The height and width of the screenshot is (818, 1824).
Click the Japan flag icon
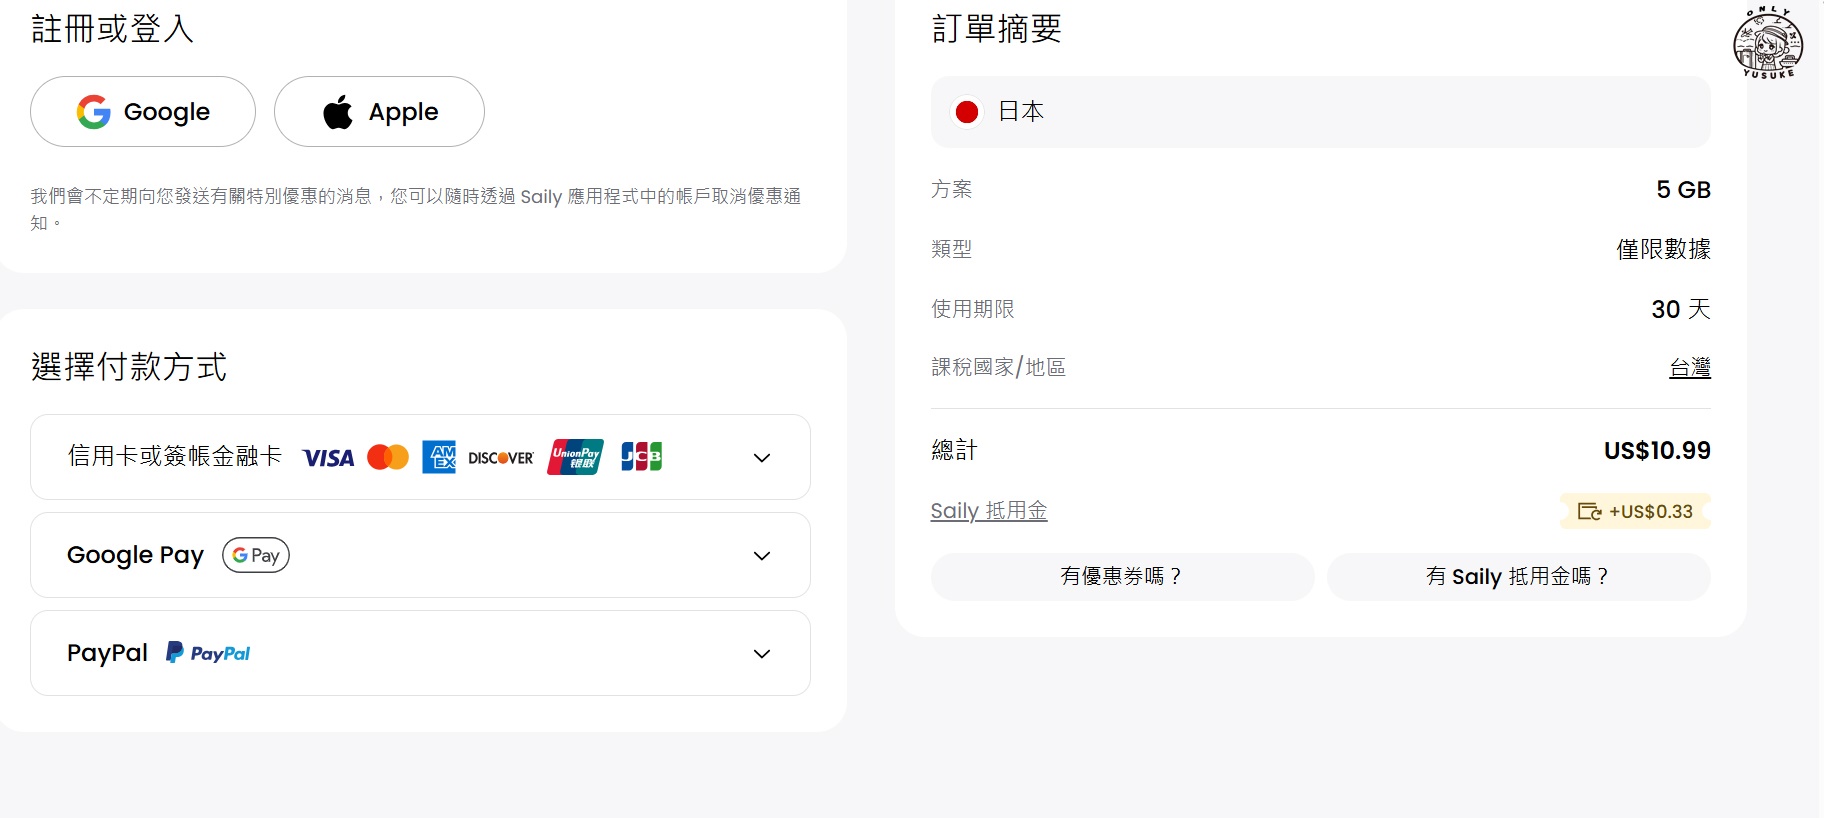[x=967, y=112]
